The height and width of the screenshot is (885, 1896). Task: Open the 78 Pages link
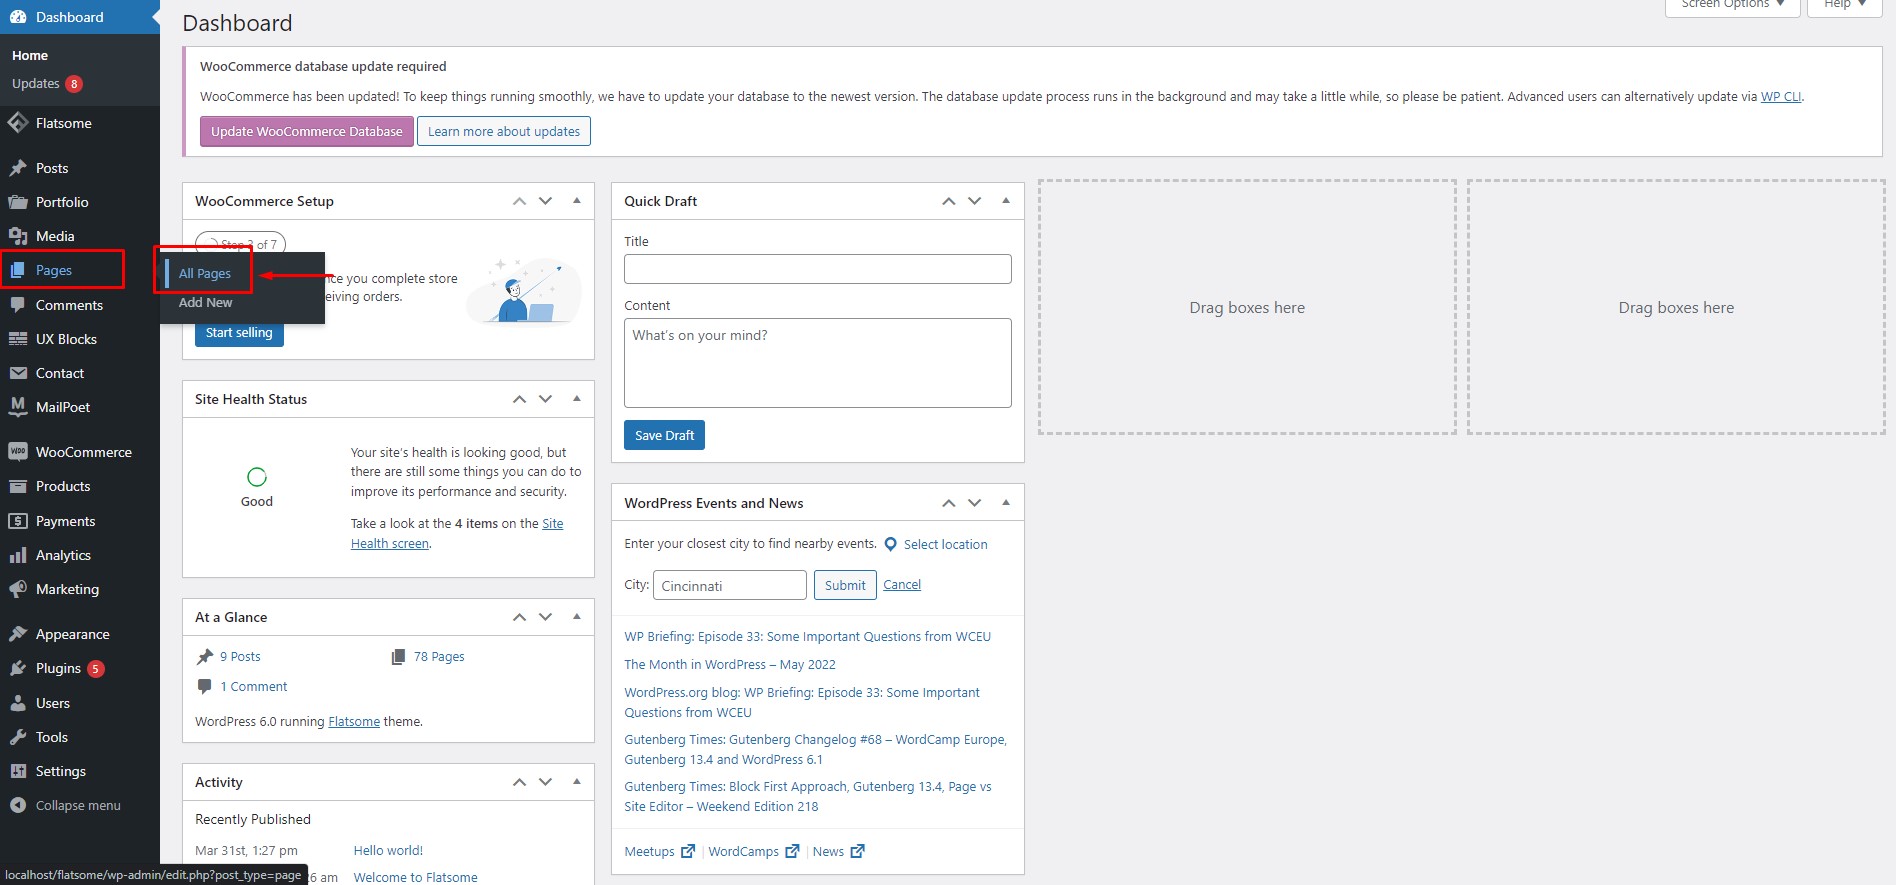(x=439, y=657)
